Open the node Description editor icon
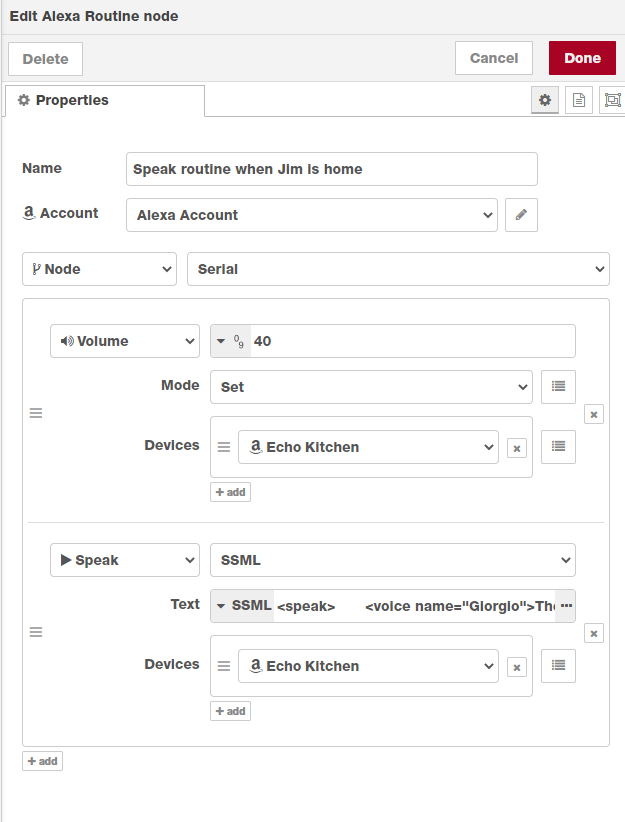625x822 pixels. pyautogui.click(x=578, y=100)
